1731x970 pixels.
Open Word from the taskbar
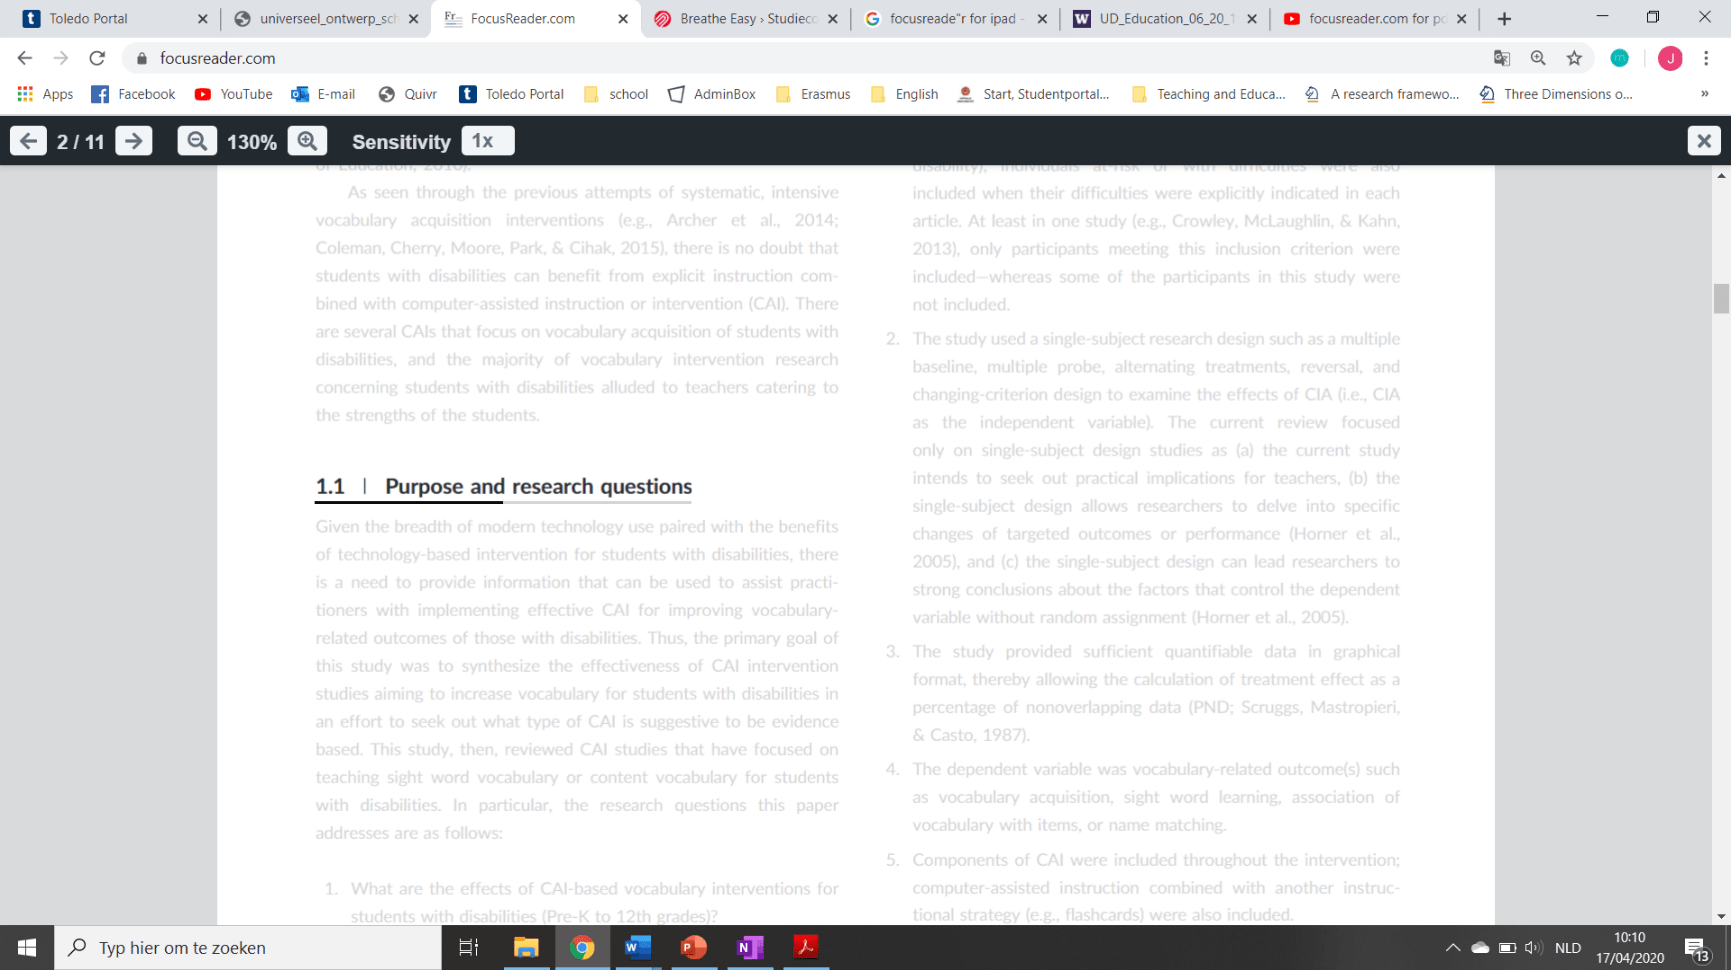coord(638,947)
